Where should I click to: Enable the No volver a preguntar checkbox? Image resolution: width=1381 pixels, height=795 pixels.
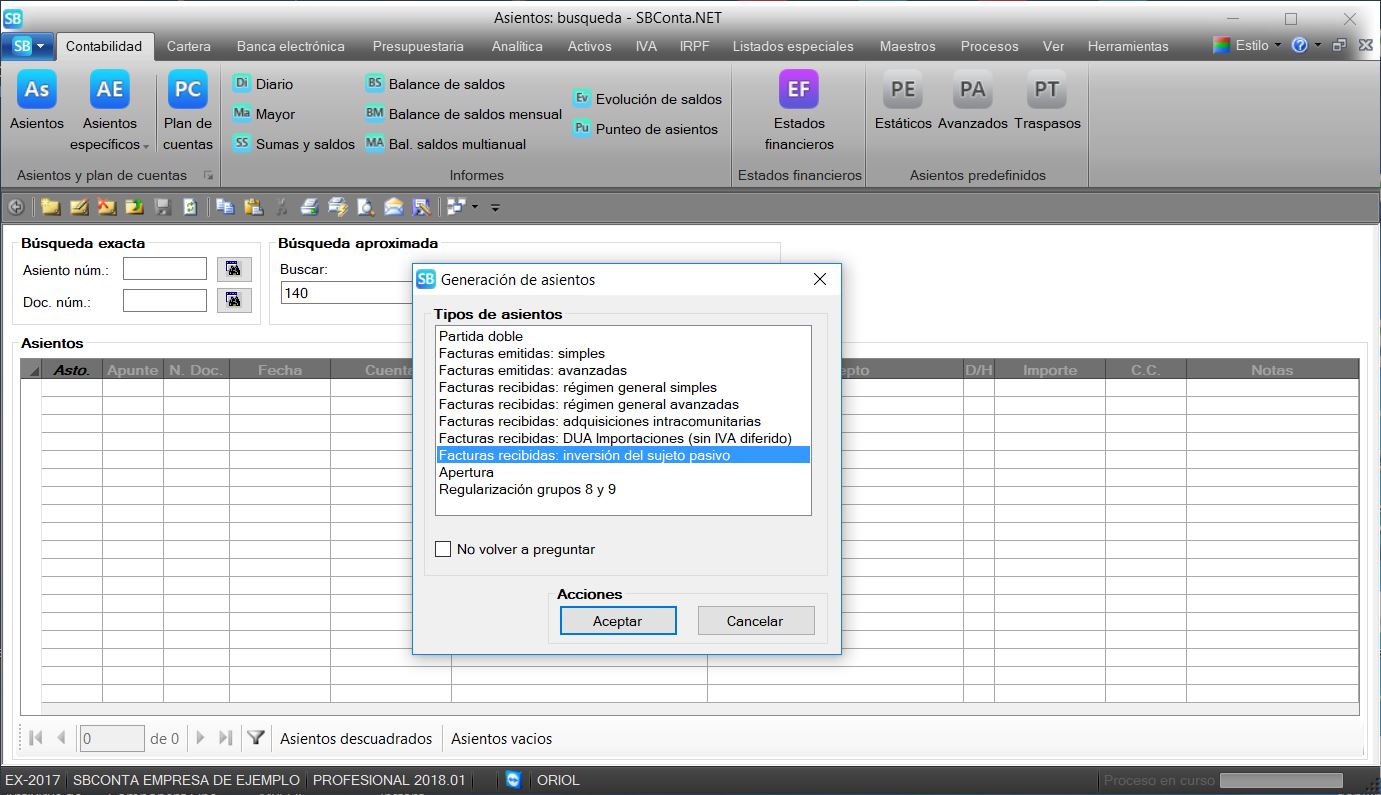(x=443, y=549)
